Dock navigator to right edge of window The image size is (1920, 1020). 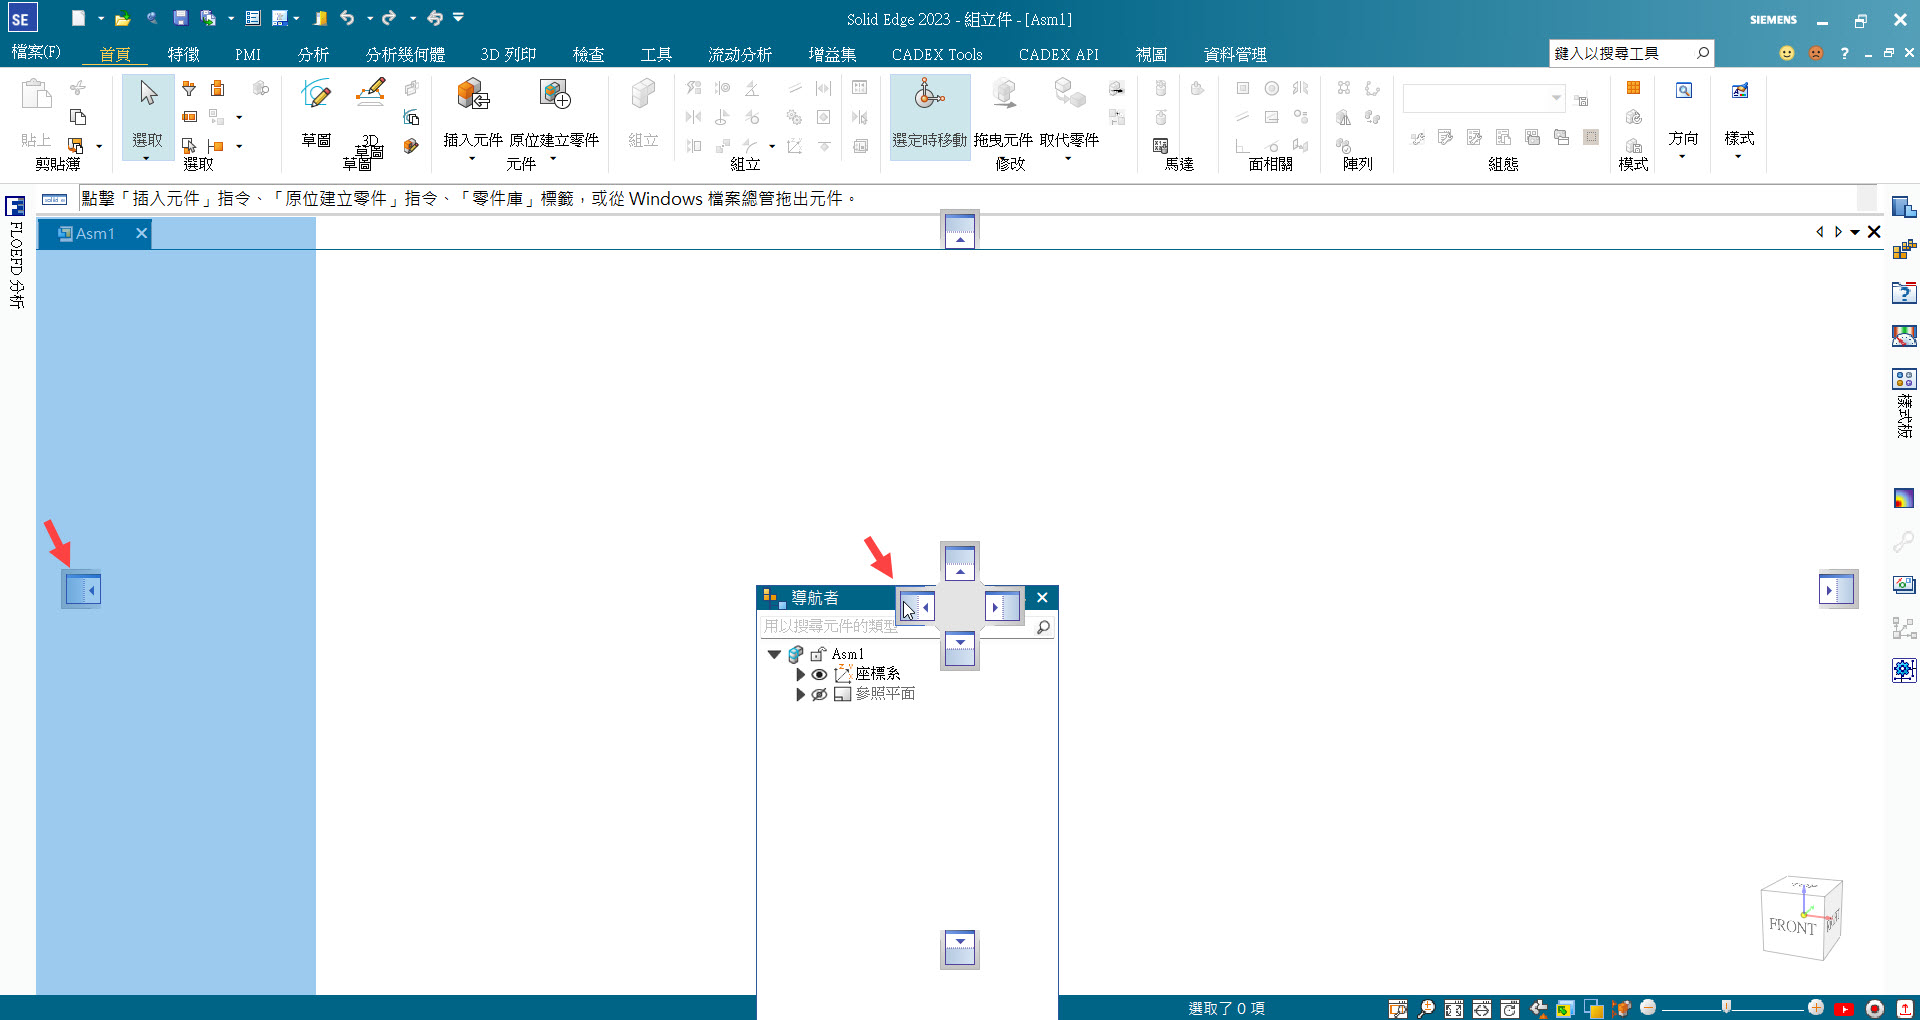pyautogui.click(x=1838, y=589)
